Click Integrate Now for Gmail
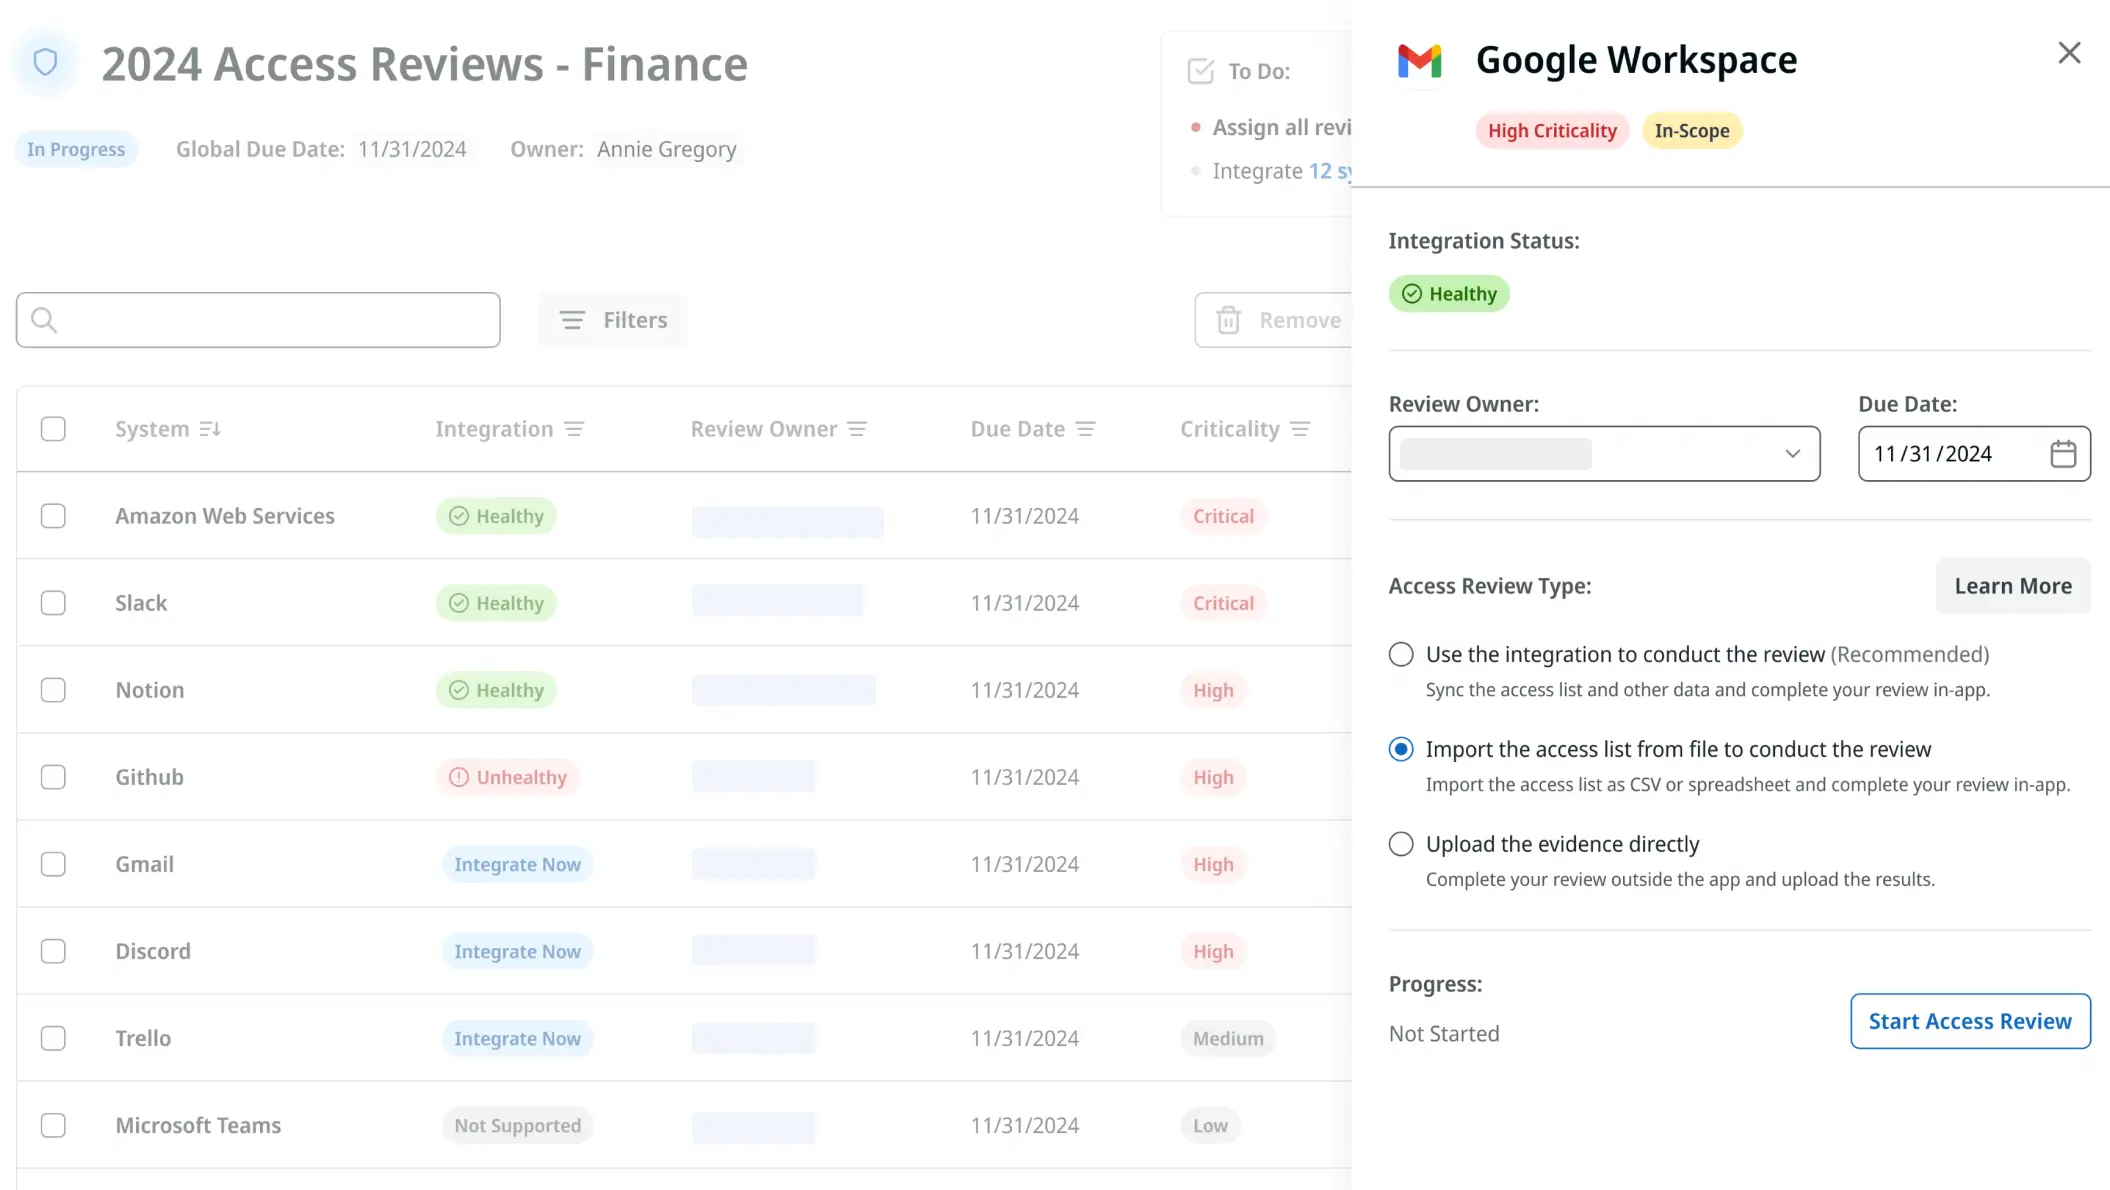Viewport: 2110px width, 1190px height. pyautogui.click(x=517, y=864)
